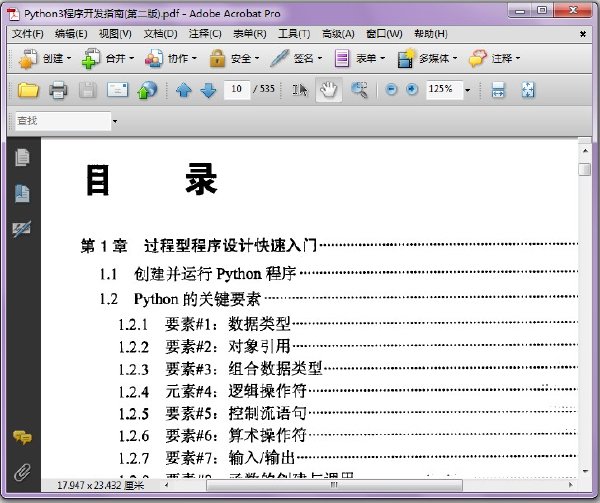Image resolution: width=600 pixels, height=503 pixels.
Task: Open a file with the folder icon
Action: (28, 90)
